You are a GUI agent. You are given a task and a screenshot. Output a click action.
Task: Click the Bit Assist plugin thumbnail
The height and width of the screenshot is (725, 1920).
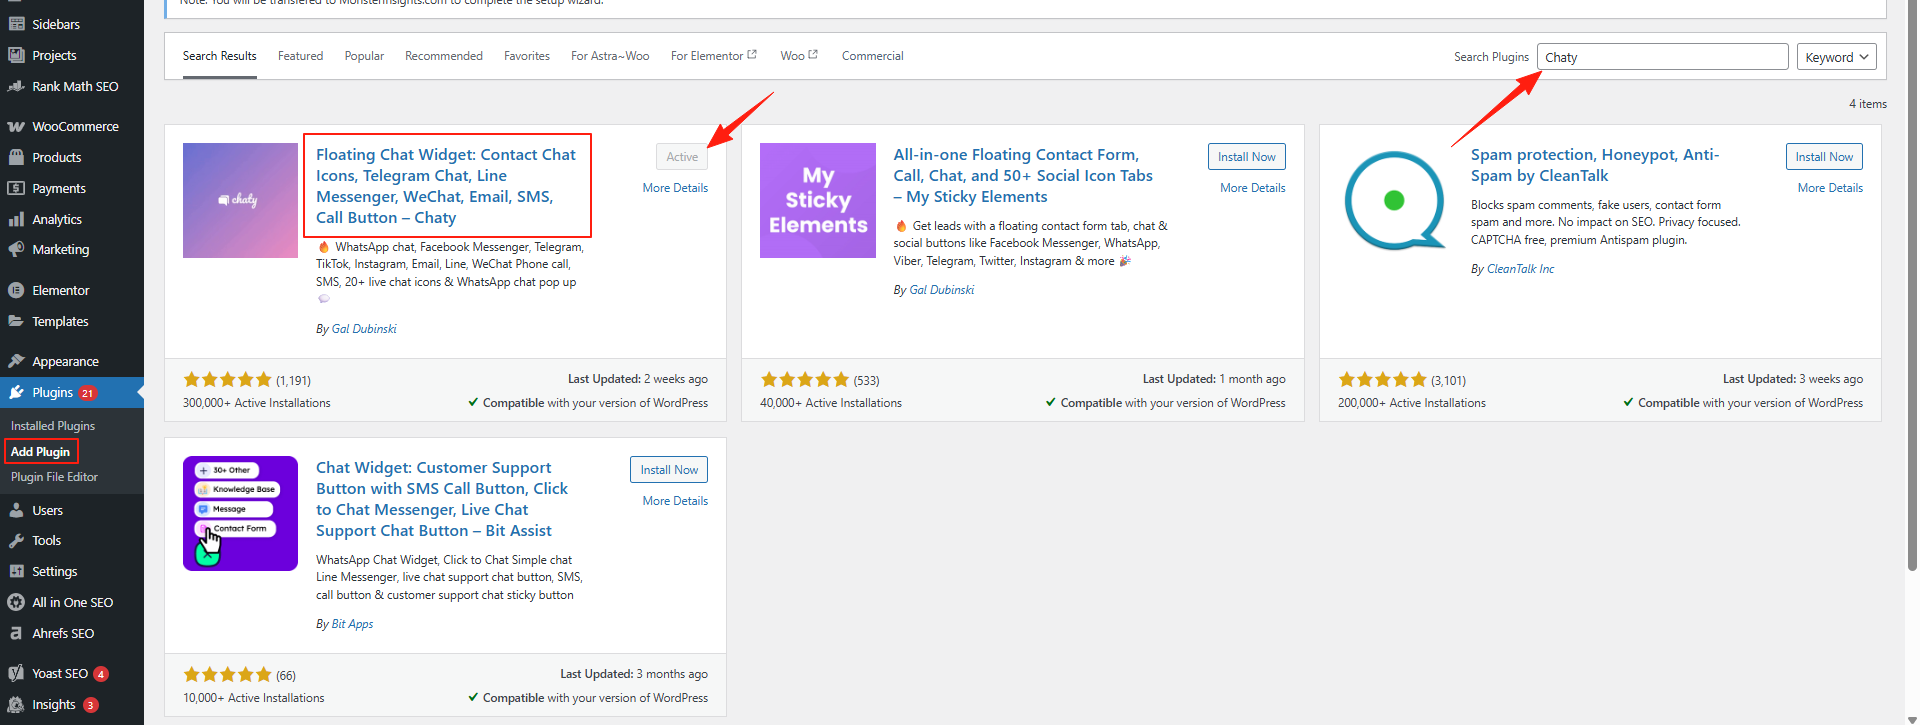(240, 513)
